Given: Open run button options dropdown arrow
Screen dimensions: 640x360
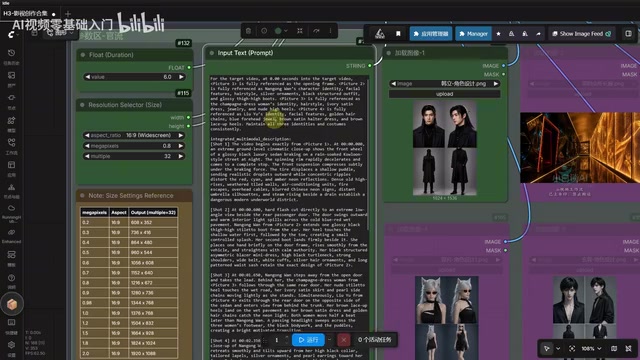Looking at the screenshot, I should pyautogui.click(x=329, y=340).
